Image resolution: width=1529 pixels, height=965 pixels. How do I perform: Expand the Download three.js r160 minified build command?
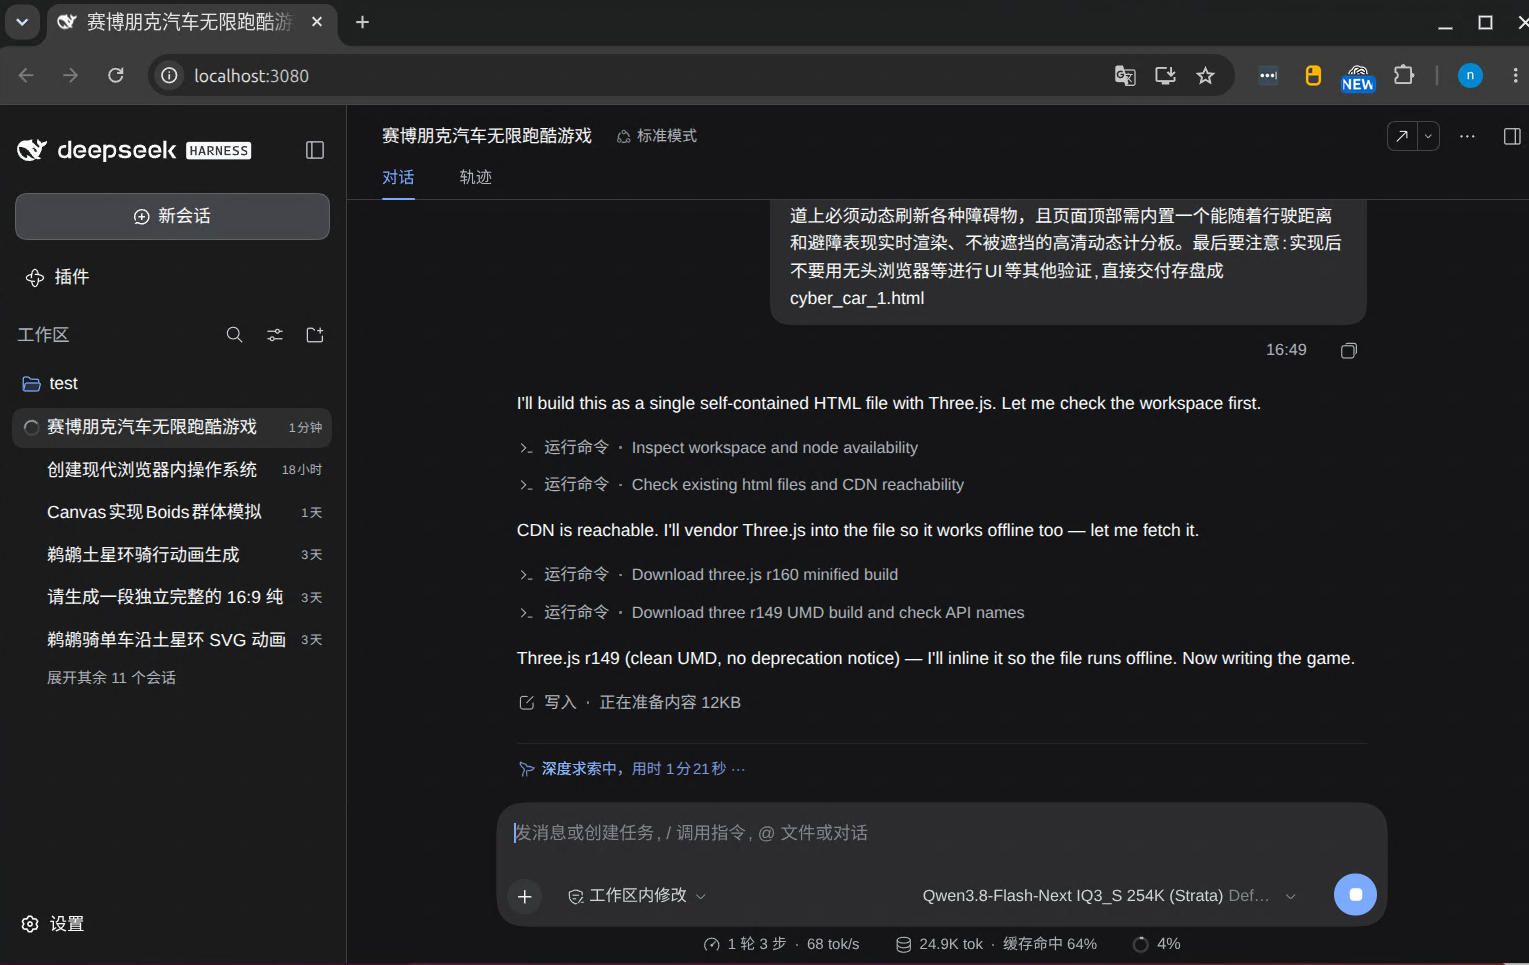708,575
